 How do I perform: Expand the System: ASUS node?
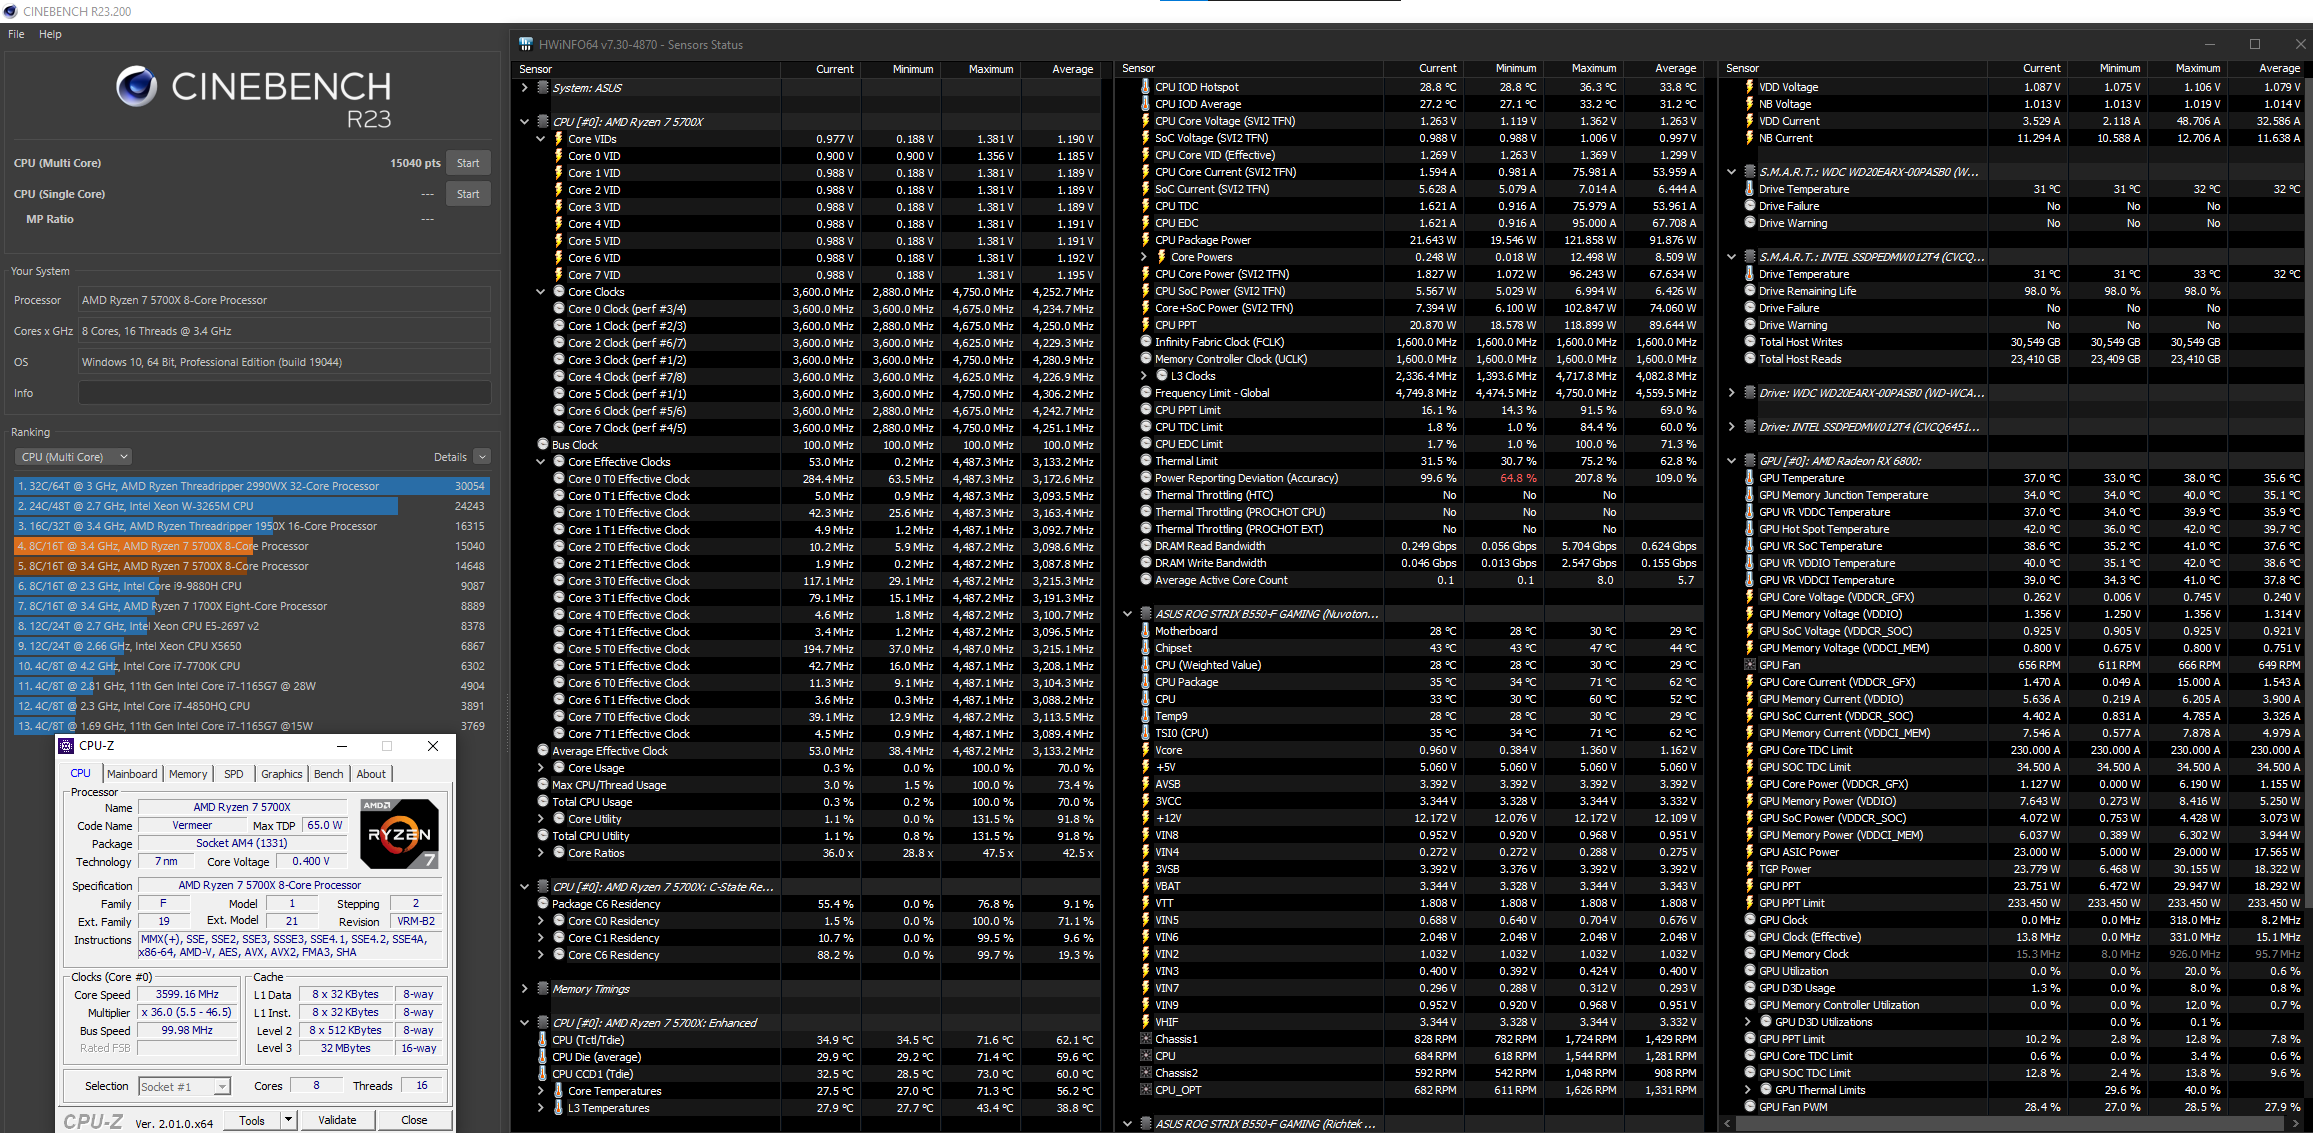click(x=524, y=88)
